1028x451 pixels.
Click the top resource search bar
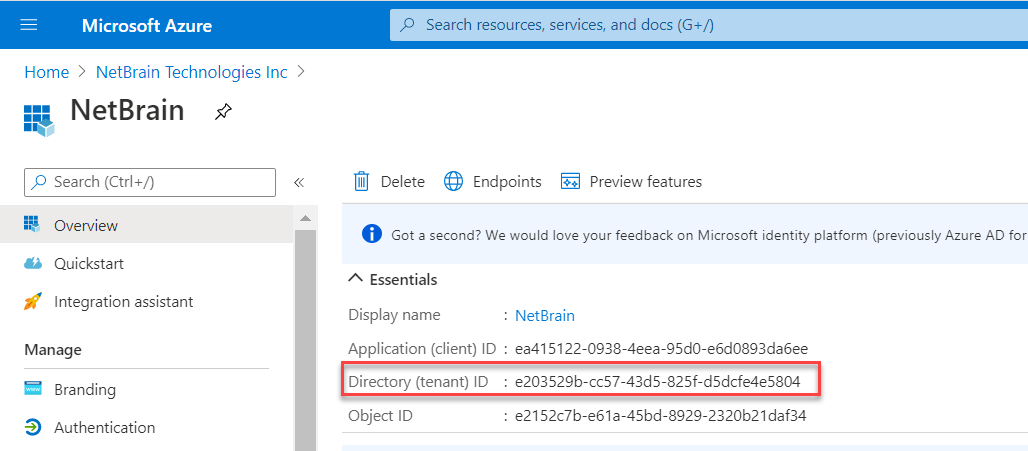[x=700, y=25]
